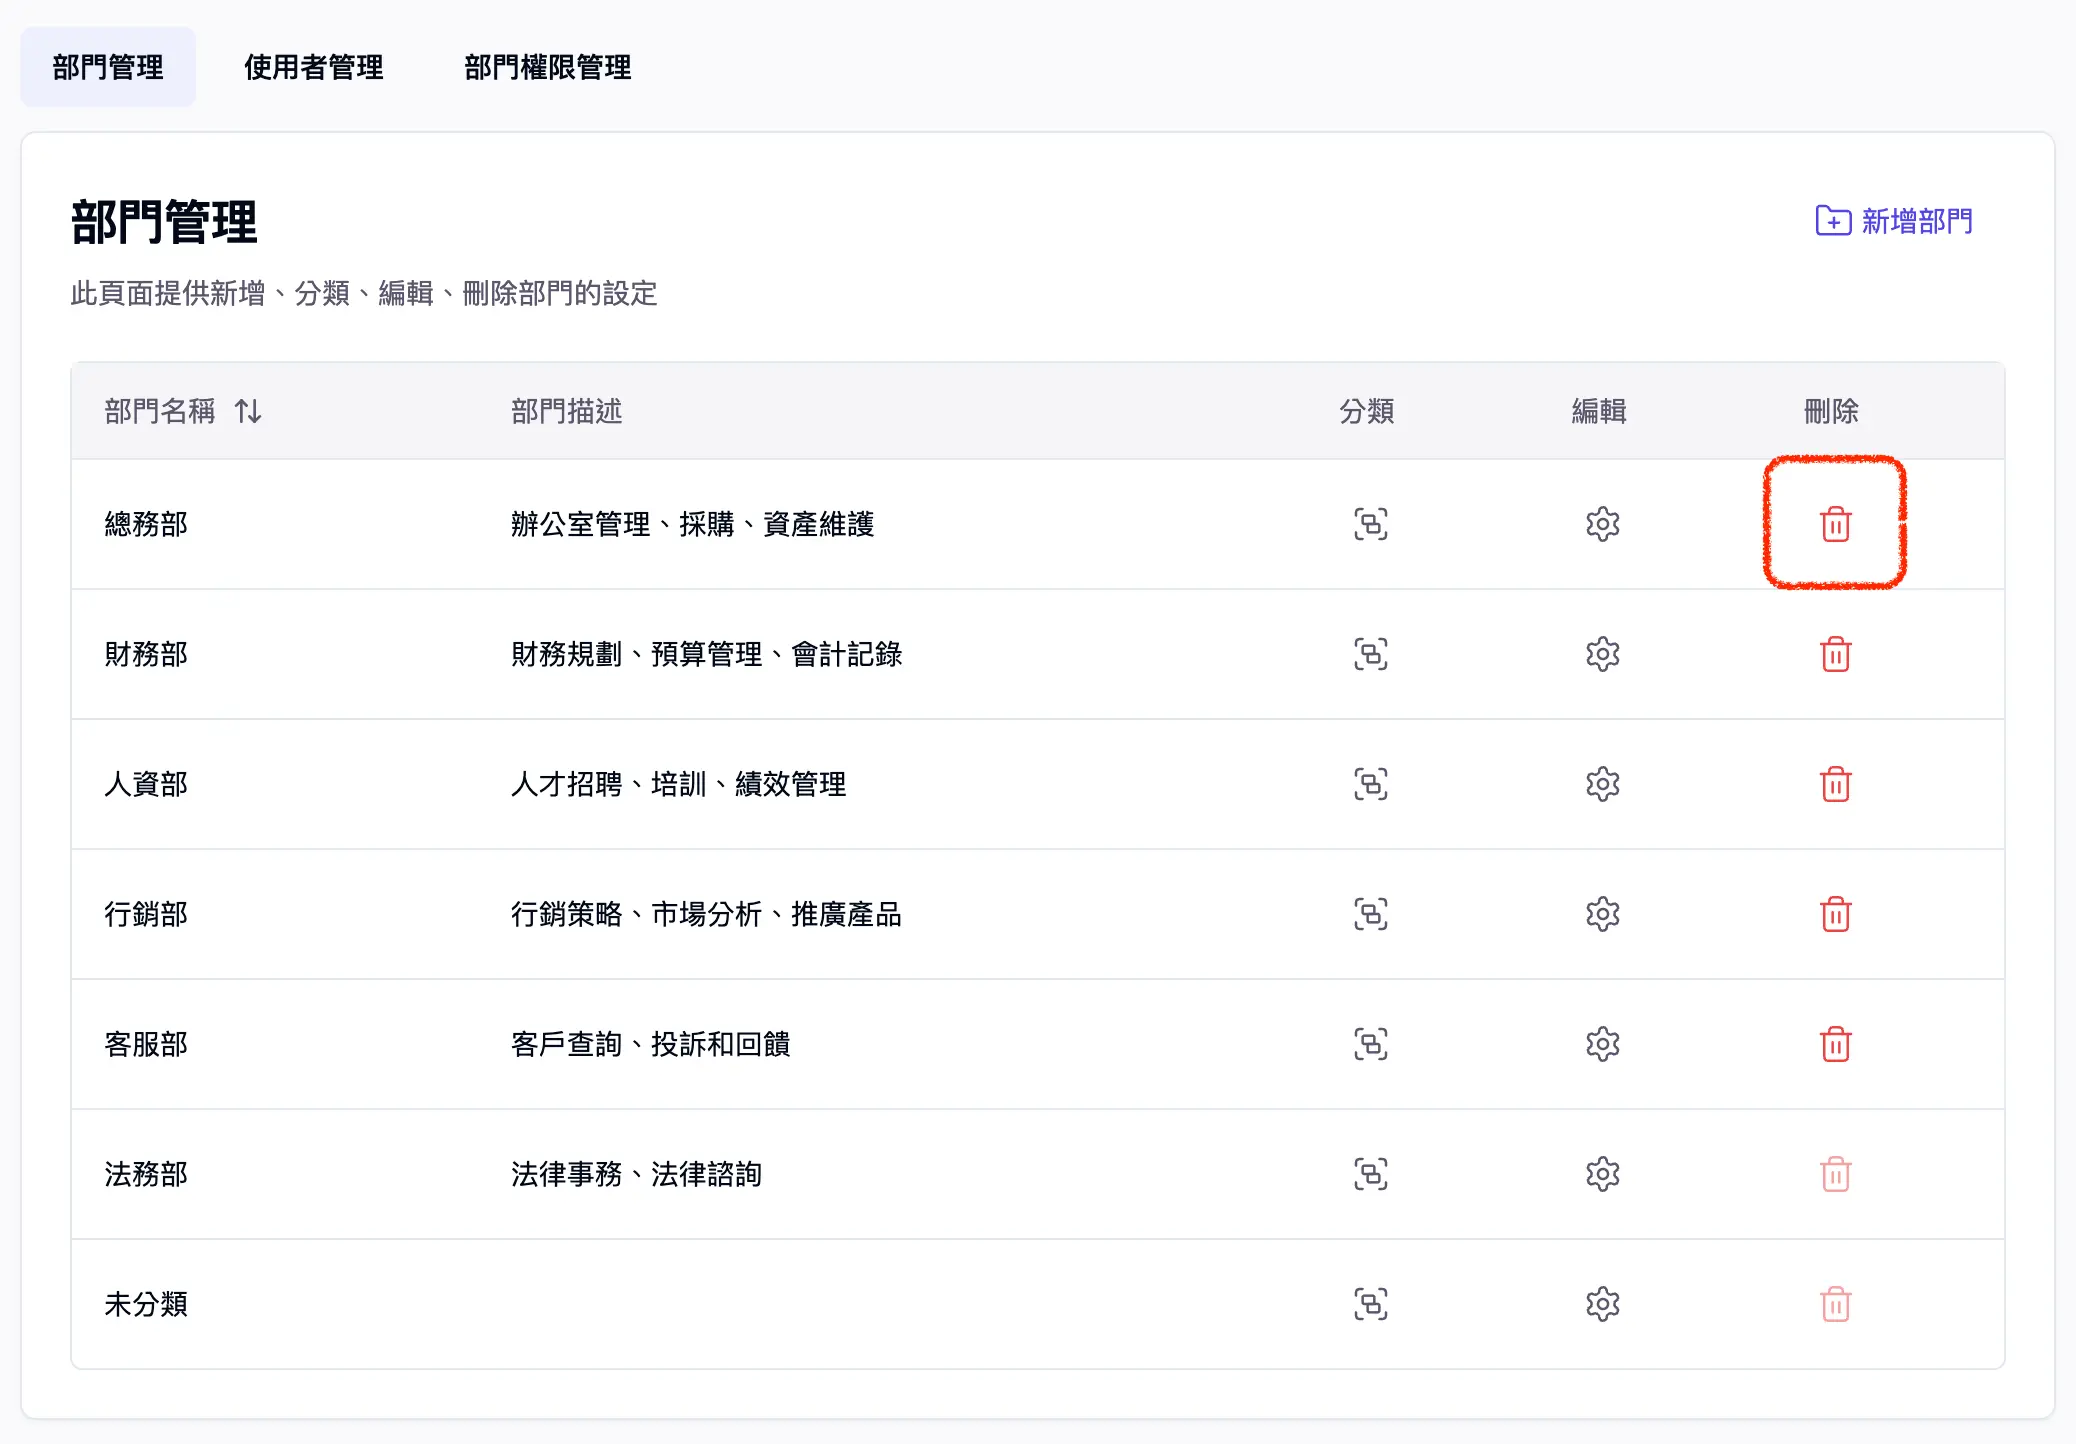2076x1444 pixels.
Task: Classify the 總務部 department
Action: pos(1370,524)
